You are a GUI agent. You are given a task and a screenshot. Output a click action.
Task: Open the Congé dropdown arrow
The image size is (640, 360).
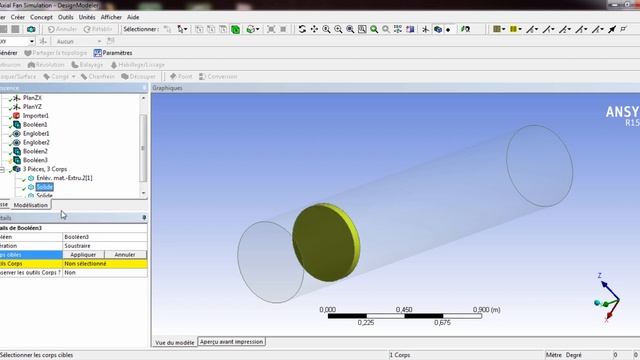[73, 76]
